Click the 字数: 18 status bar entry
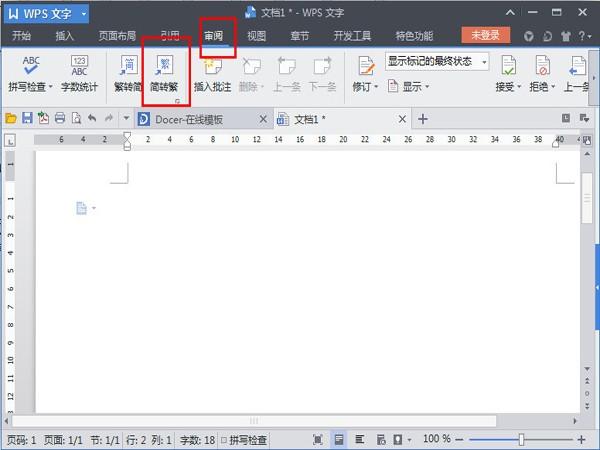Viewport: 600px width, 450px height. tap(197, 440)
